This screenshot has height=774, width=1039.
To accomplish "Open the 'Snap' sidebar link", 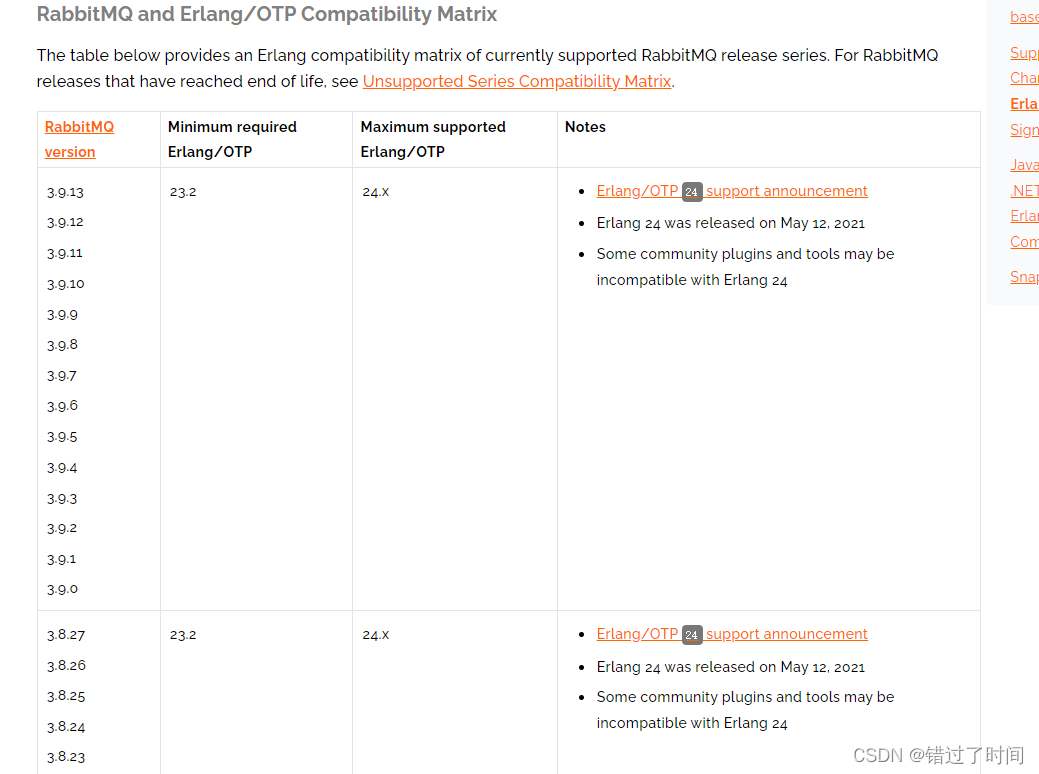I will [x=1024, y=276].
